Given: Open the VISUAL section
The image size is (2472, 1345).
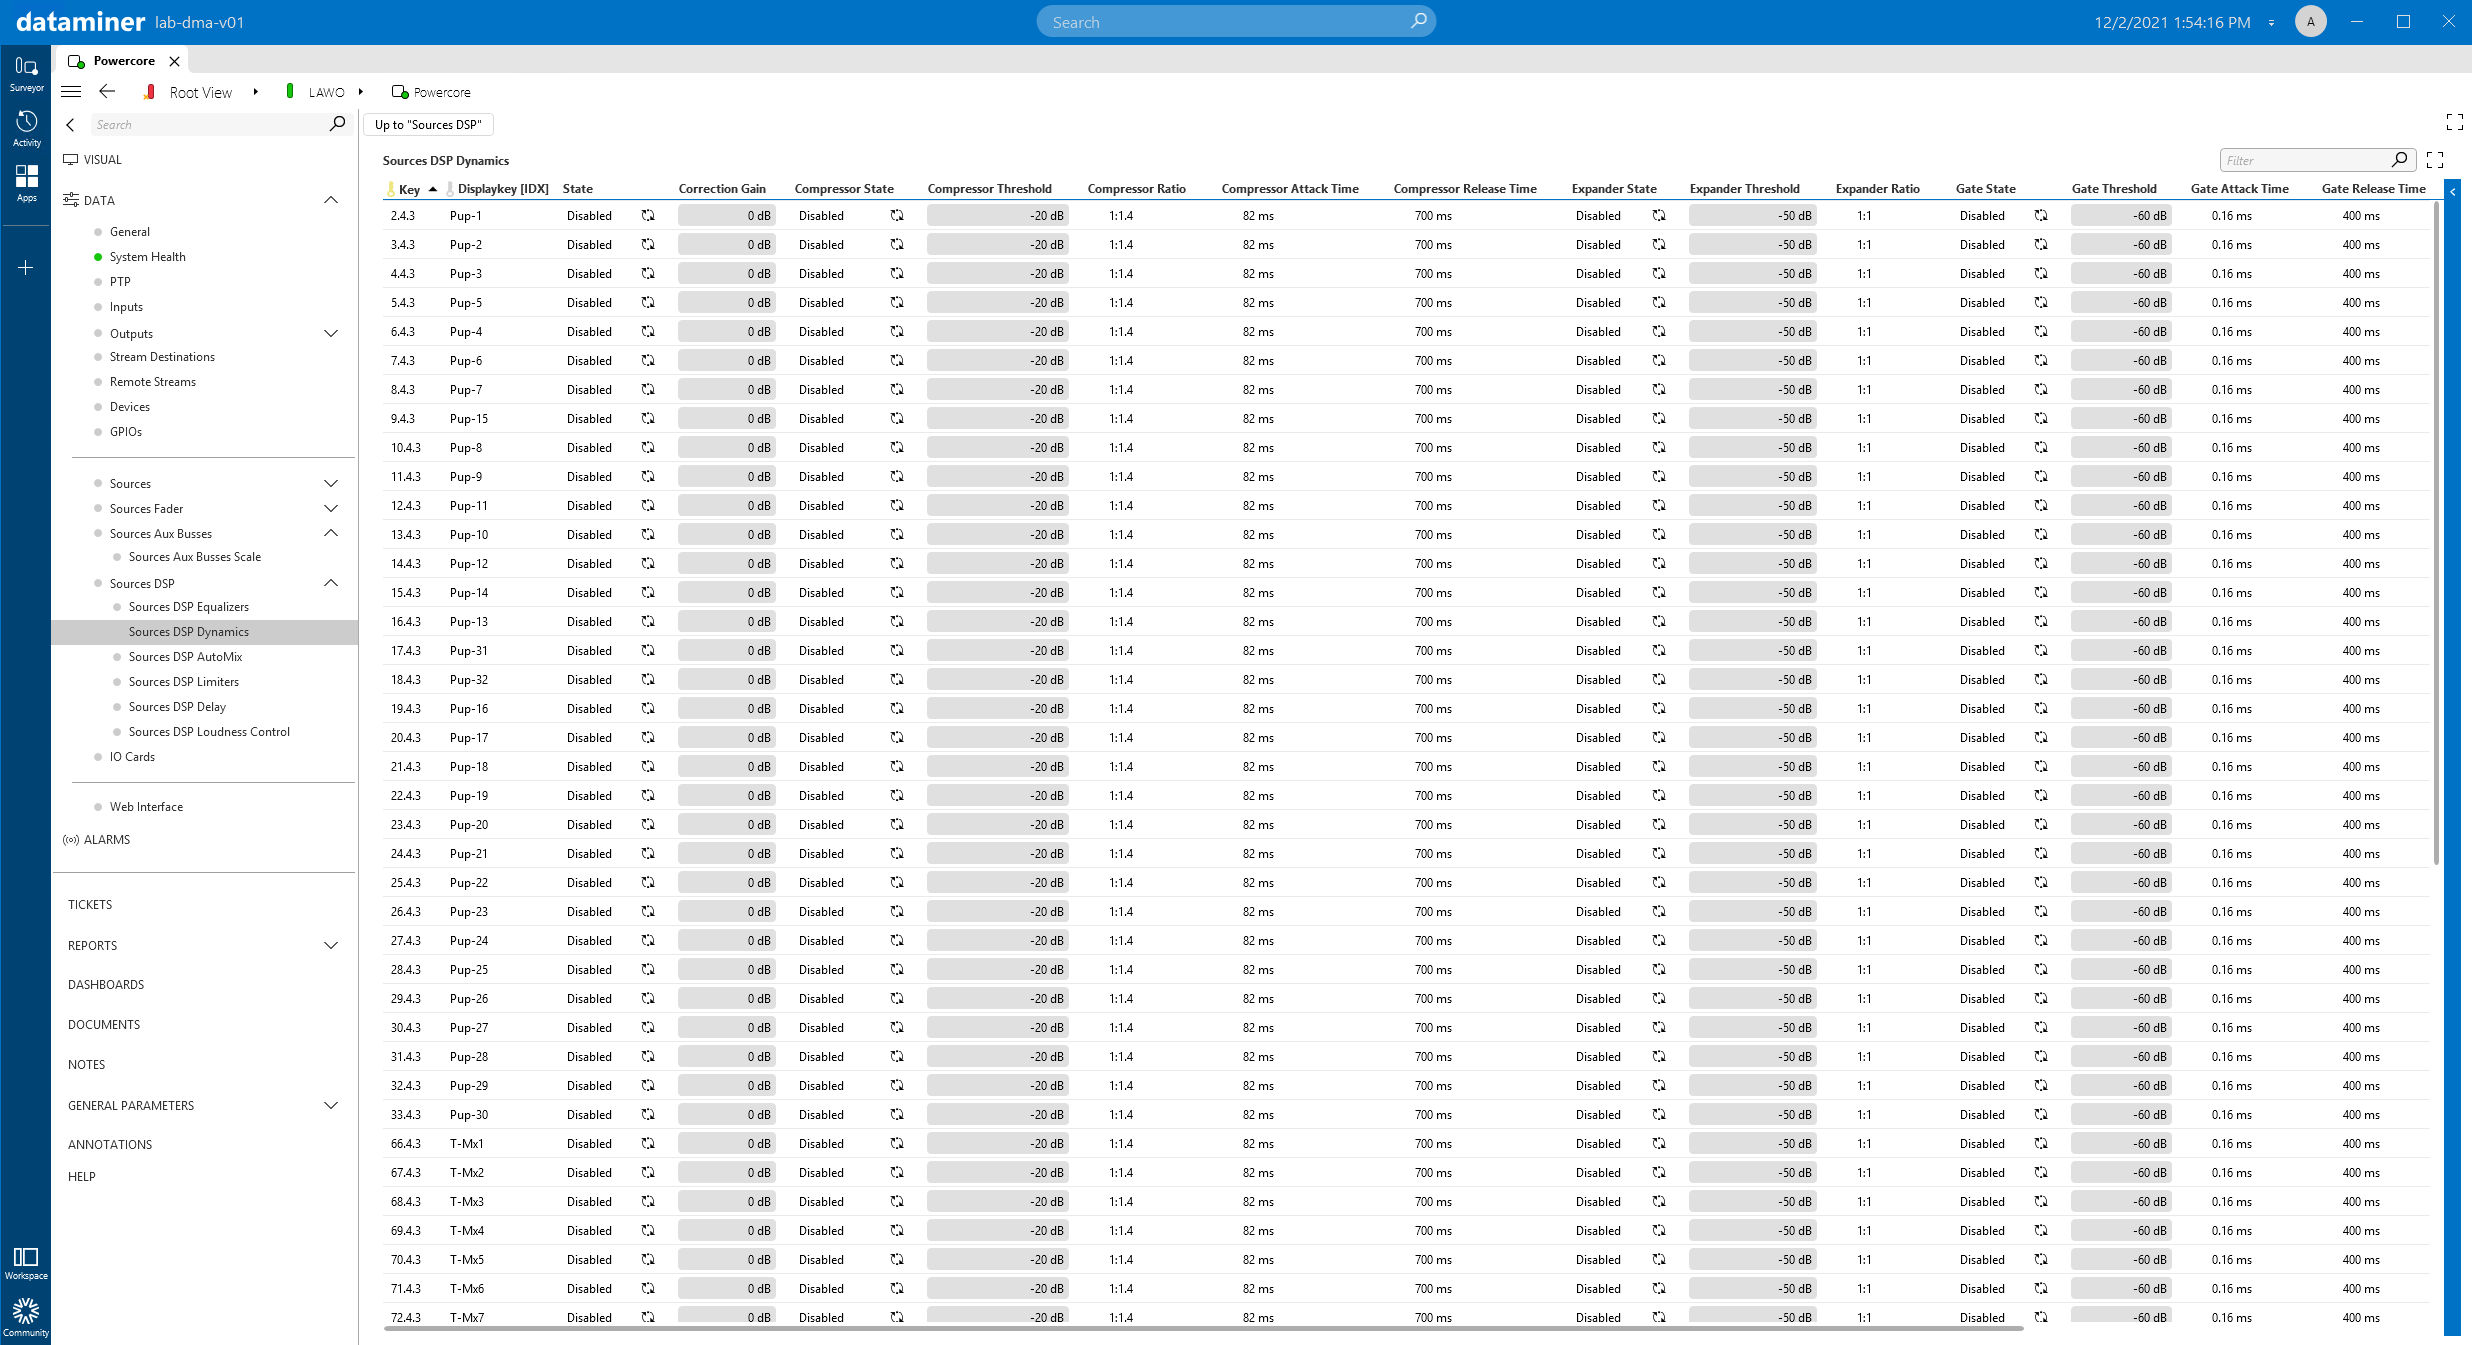Looking at the screenshot, I should pyautogui.click(x=102, y=159).
